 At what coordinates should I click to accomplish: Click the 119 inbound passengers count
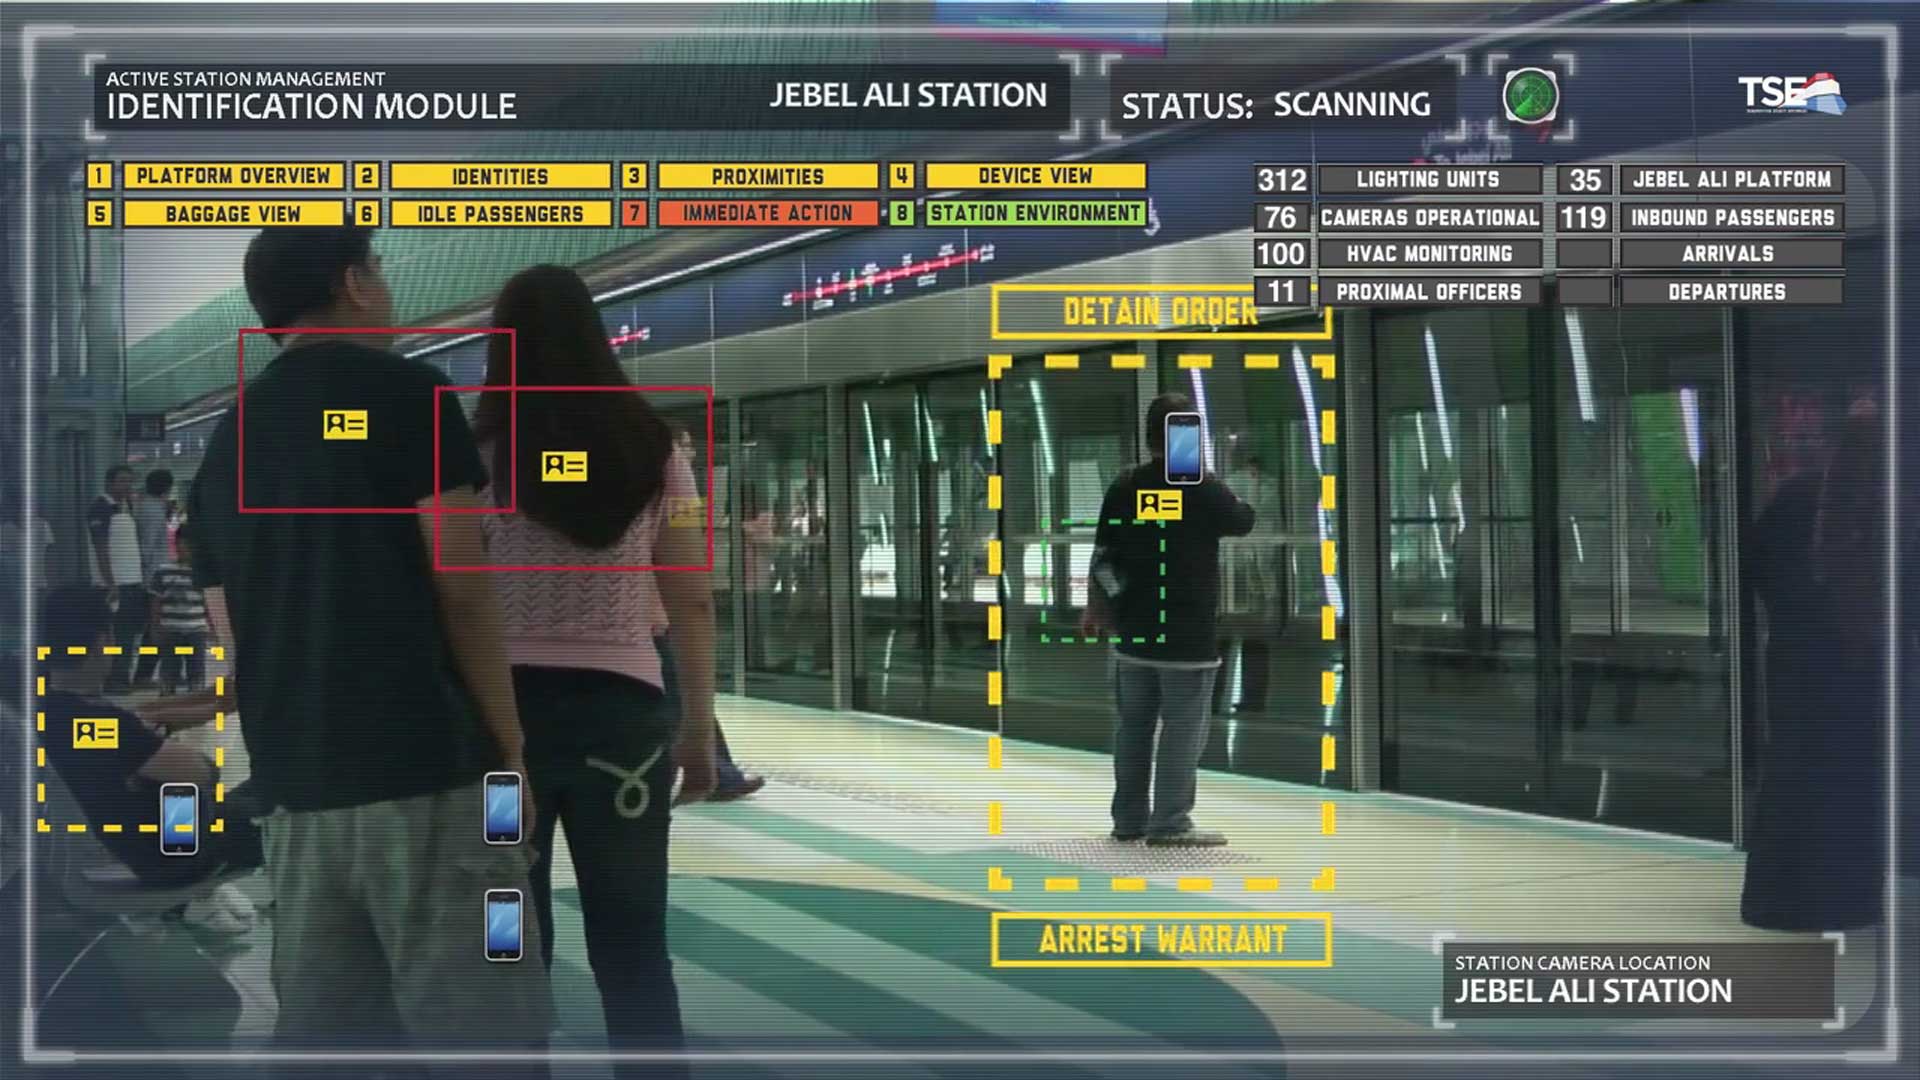coord(1585,217)
